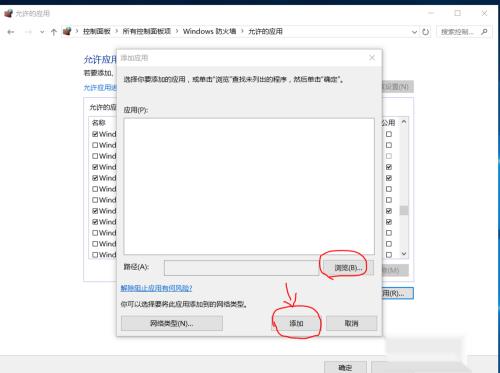Screen dimensions: 500x373
Task: Go up one level with the up arrow
Action: point(54,32)
